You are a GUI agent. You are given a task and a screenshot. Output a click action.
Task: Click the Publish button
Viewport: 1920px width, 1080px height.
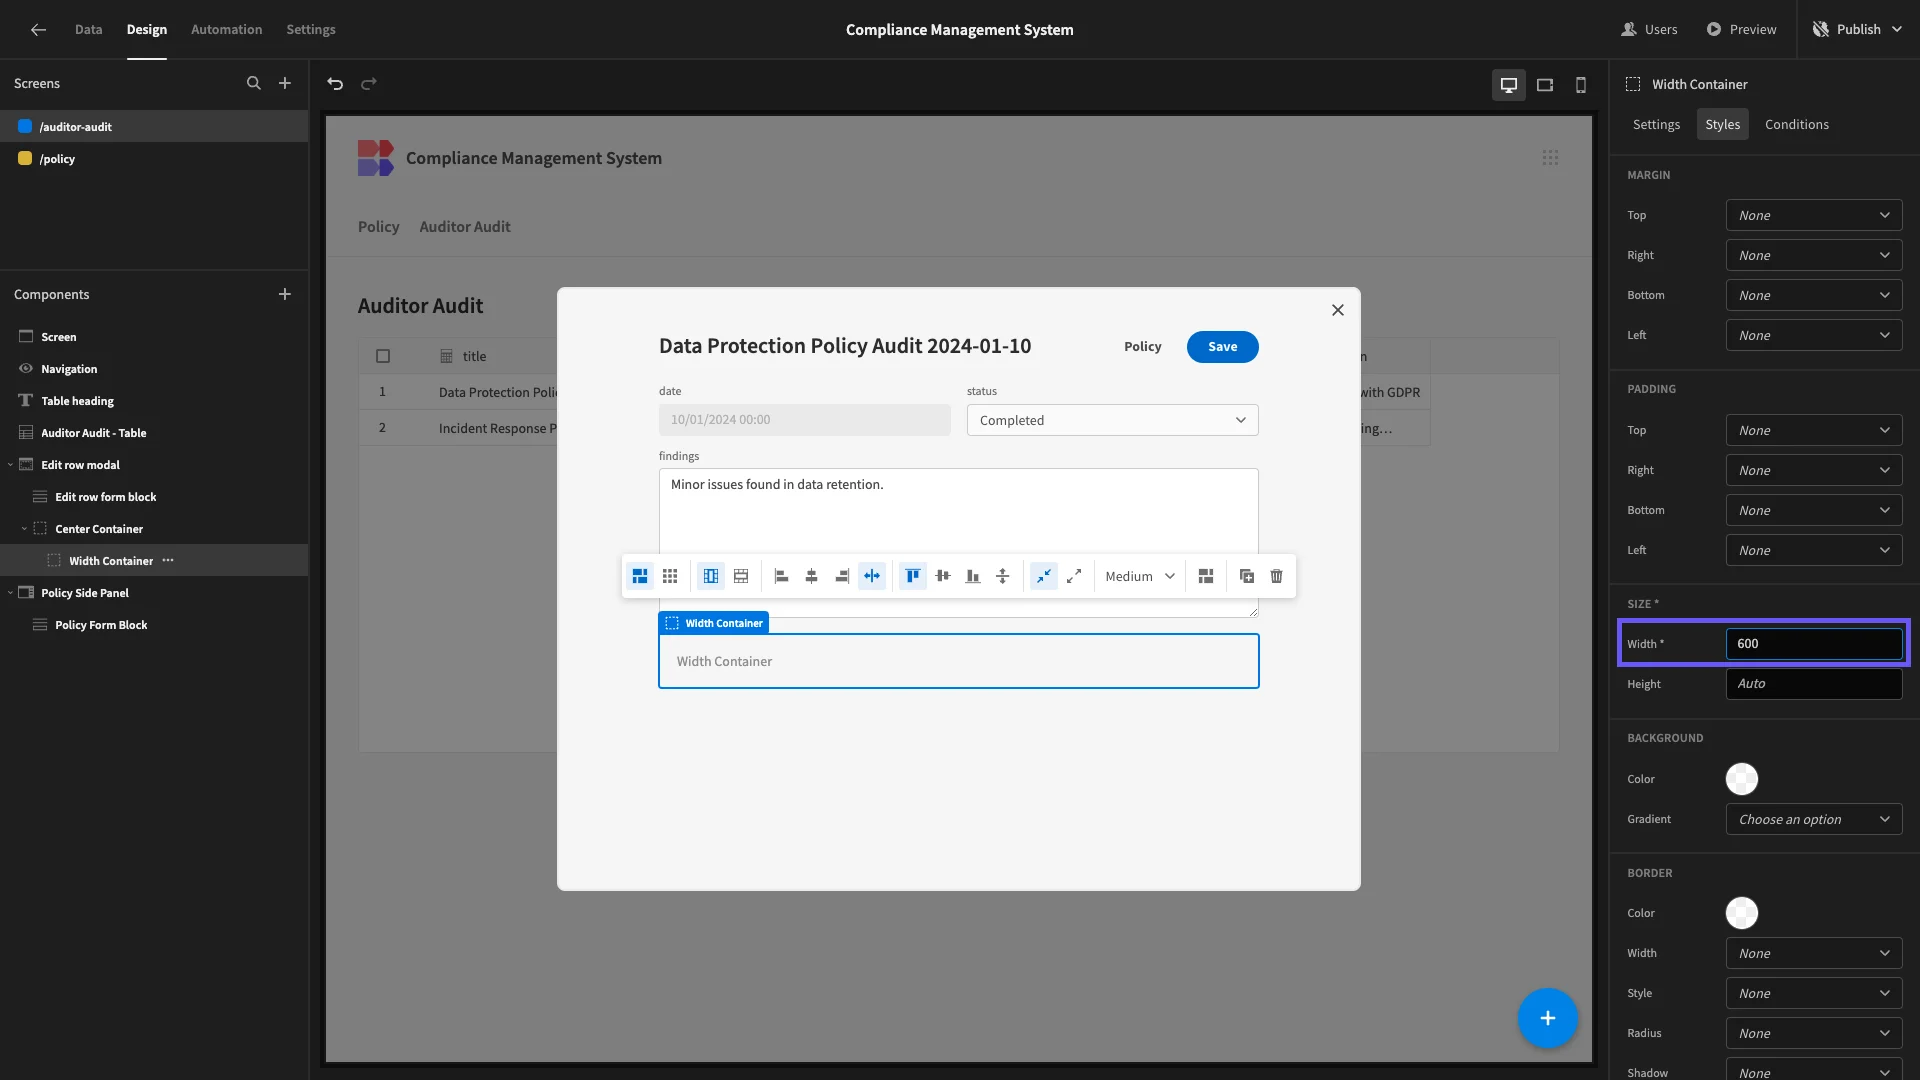[x=1858, y=29]
